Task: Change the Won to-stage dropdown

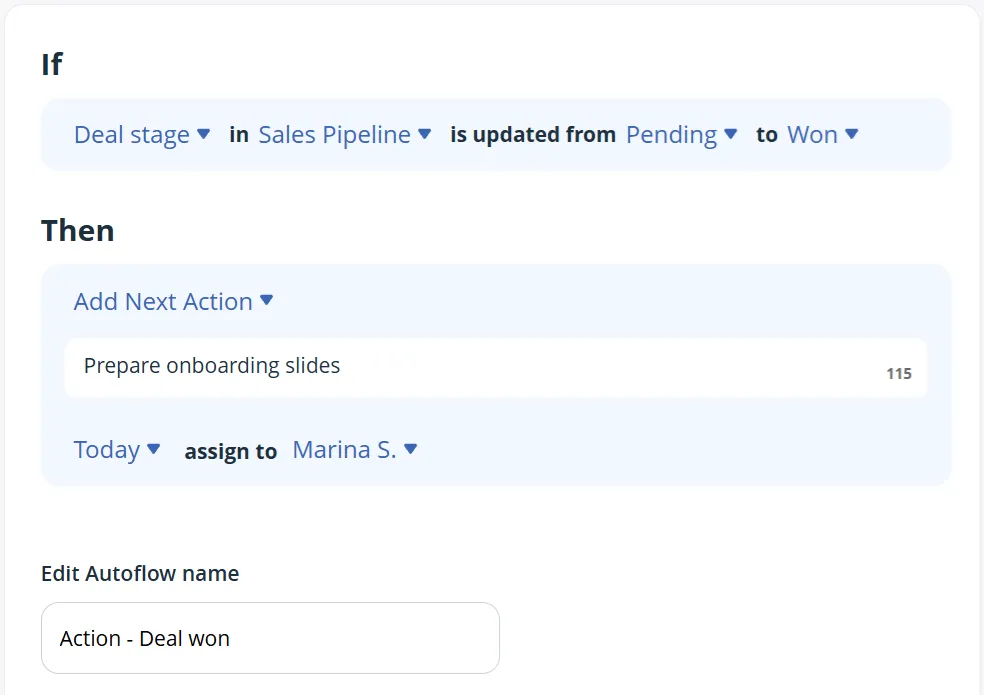Action: (822, 134)
